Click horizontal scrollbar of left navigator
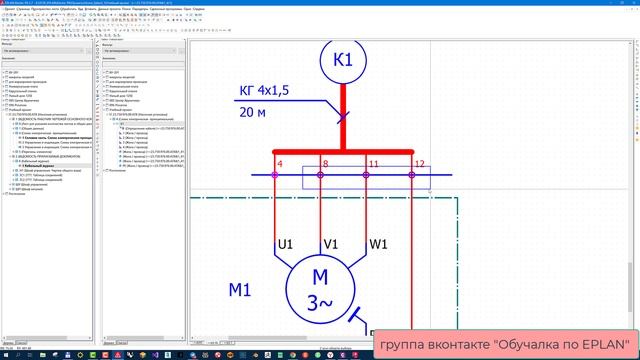The height and width of the screenshot is (360, 640). coord(37,338)
